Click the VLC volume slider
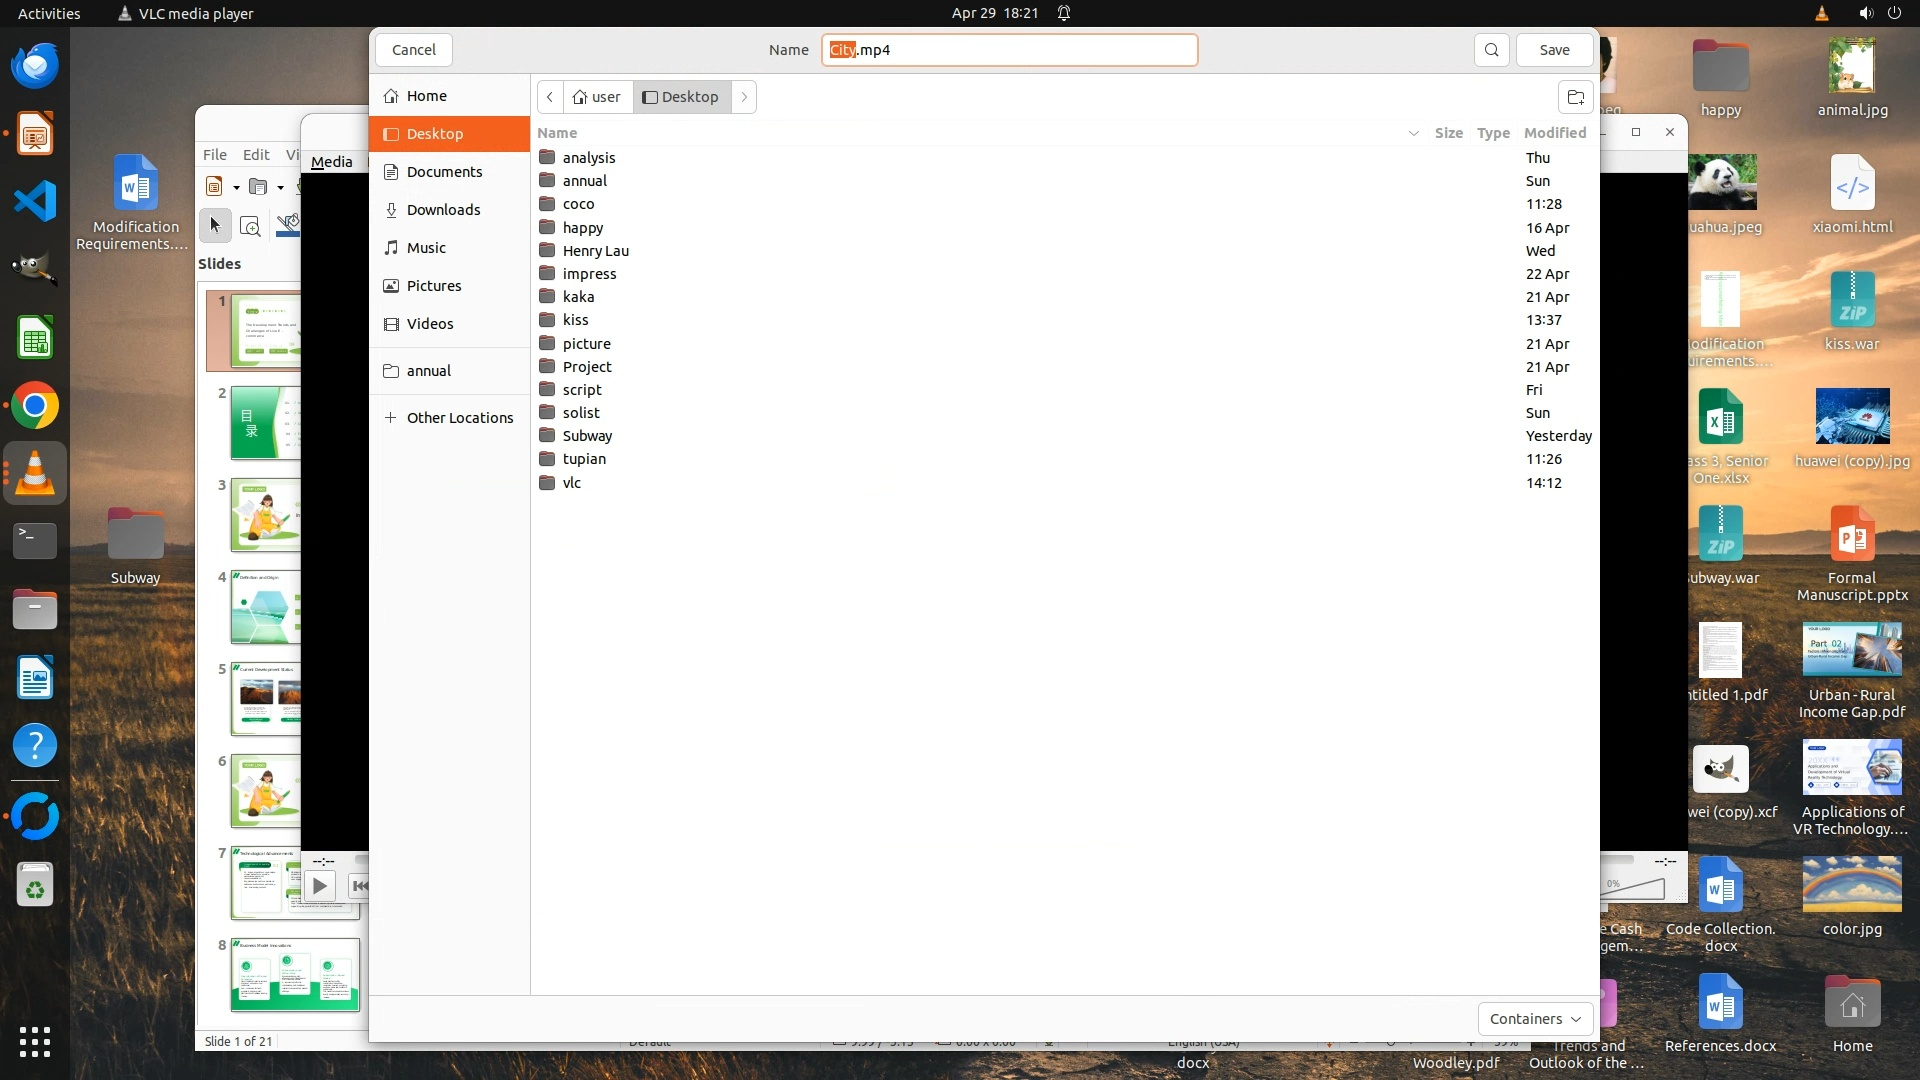Image resolution: width=1920 pixels, height=1080 pixels. point(1635,887)
